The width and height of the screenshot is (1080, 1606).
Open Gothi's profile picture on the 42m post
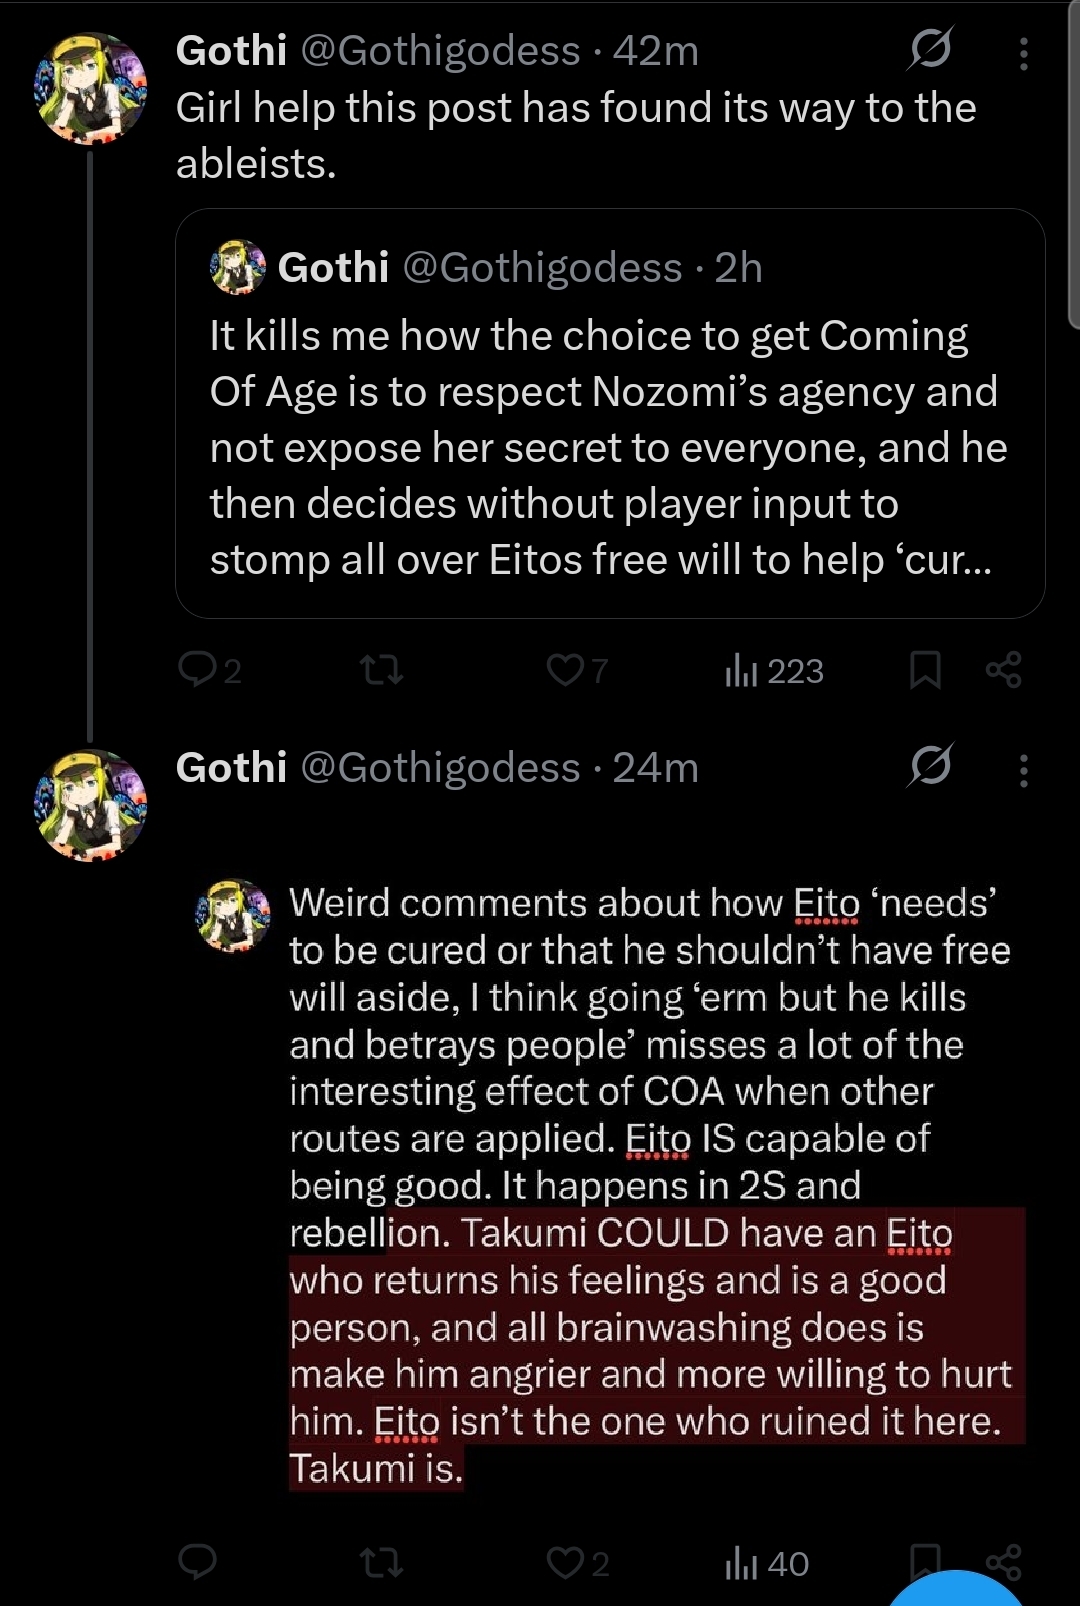(x=91, y=88)
